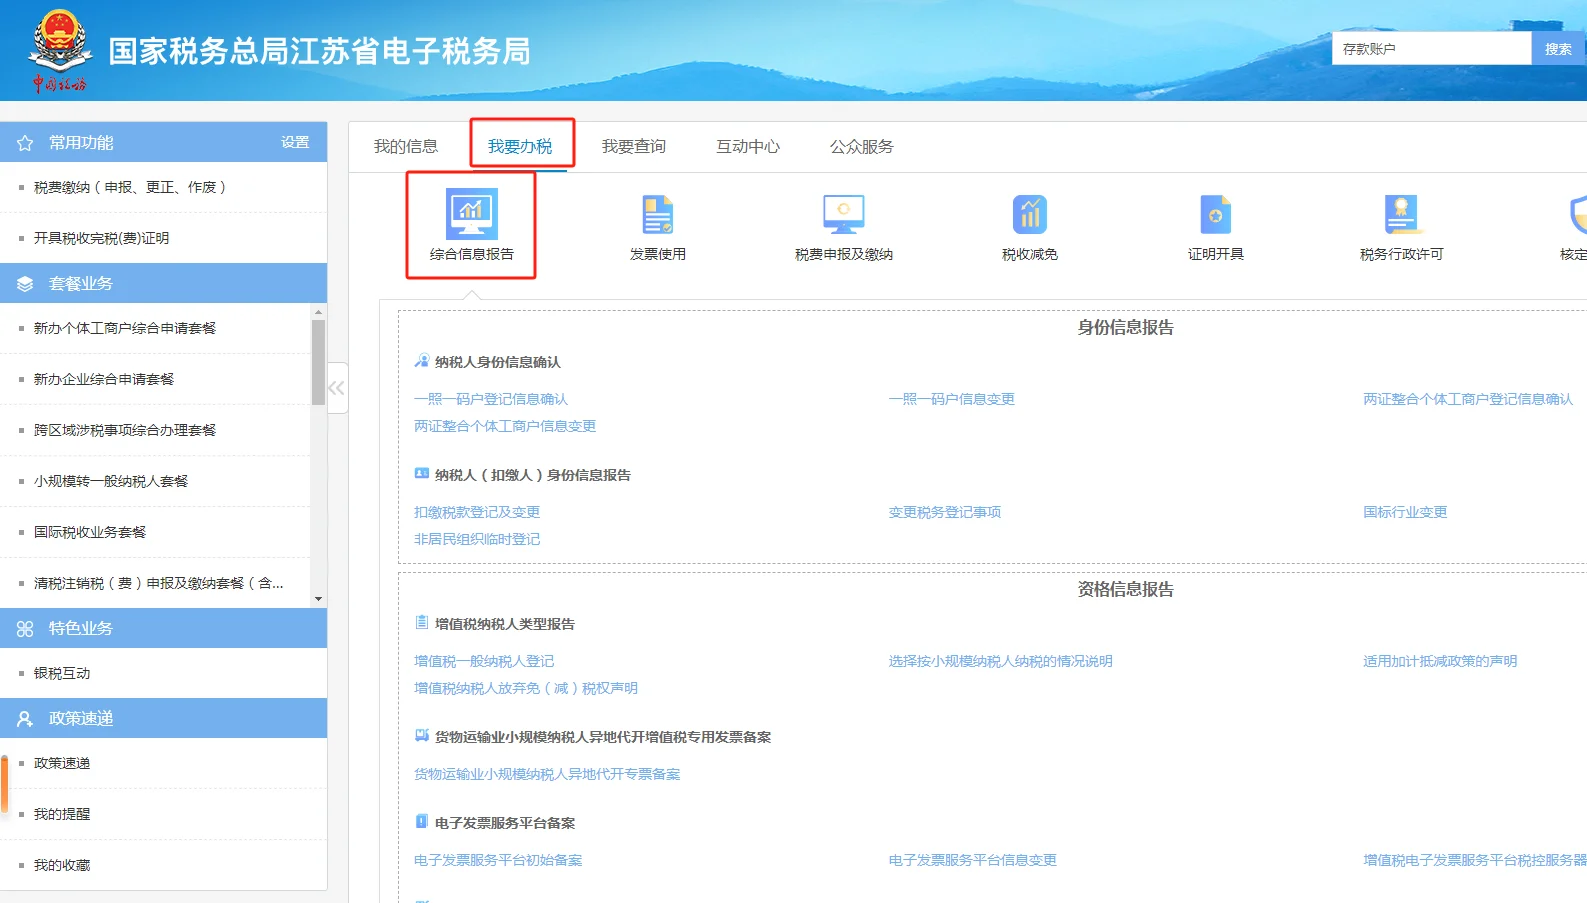Viewport: 1587px width, 903px height.
Task: Click the sidebar scrollbar down arrow
Action: point(318,599)
